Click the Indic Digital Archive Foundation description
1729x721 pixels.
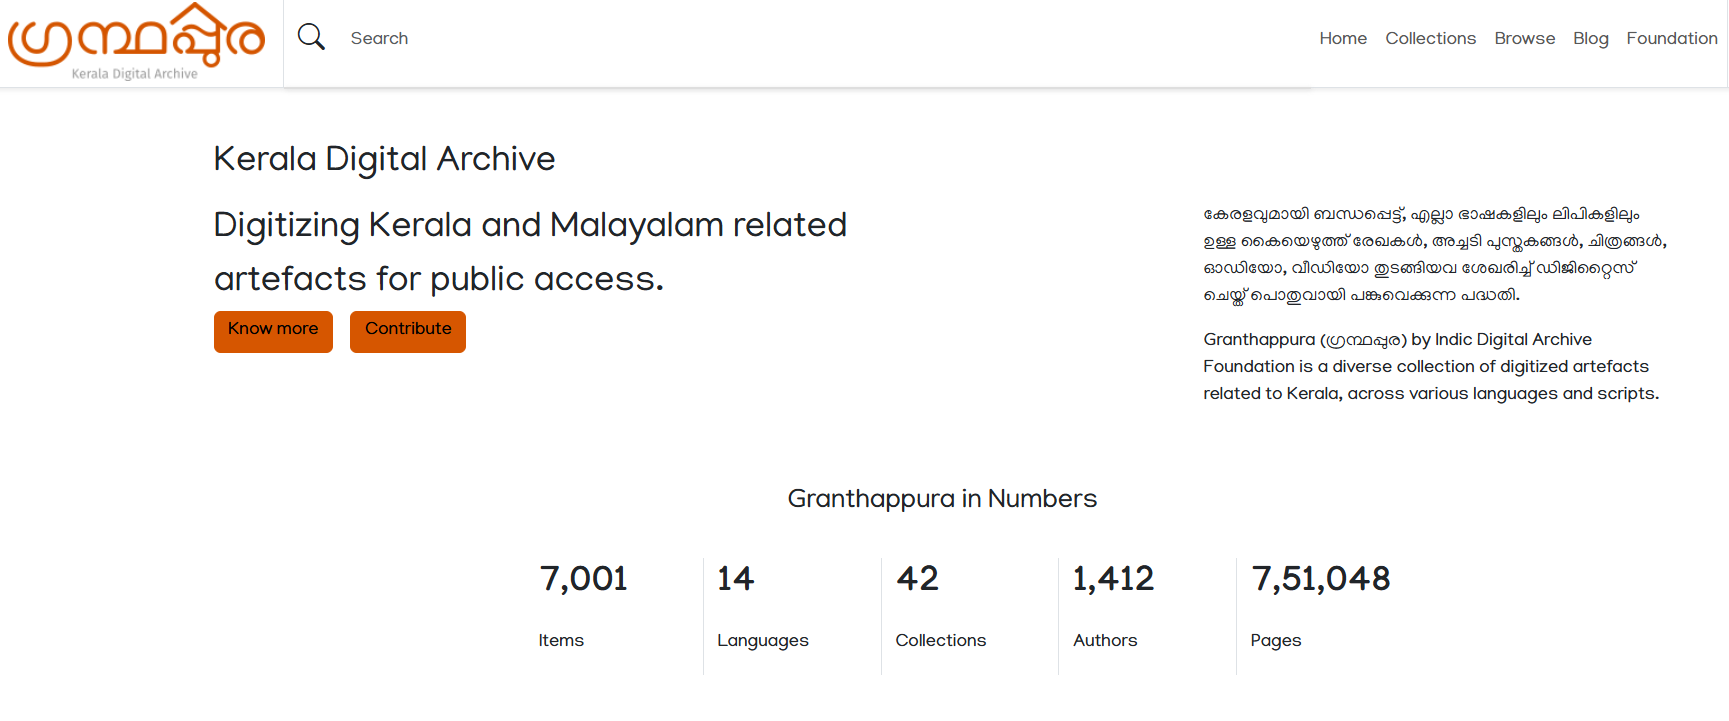1430,366
